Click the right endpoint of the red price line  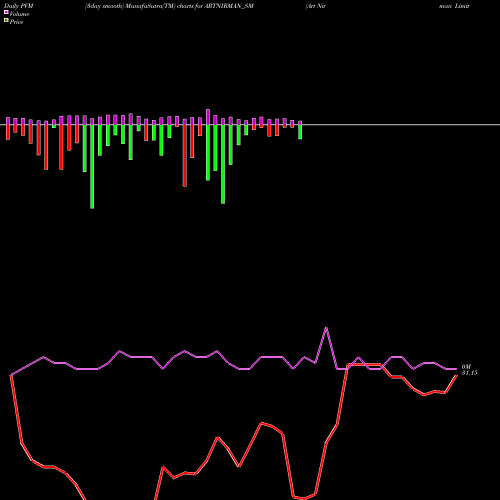click(x=456, y=376)
